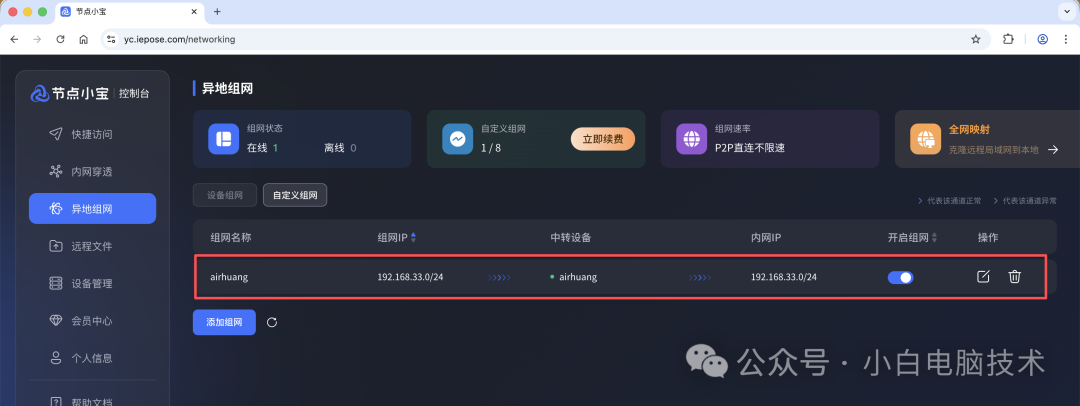This screenshot has width=1080, height=406.
Task: Sort the table by 组网IP column
Action: pyautogui.click(x=413, y=238)
